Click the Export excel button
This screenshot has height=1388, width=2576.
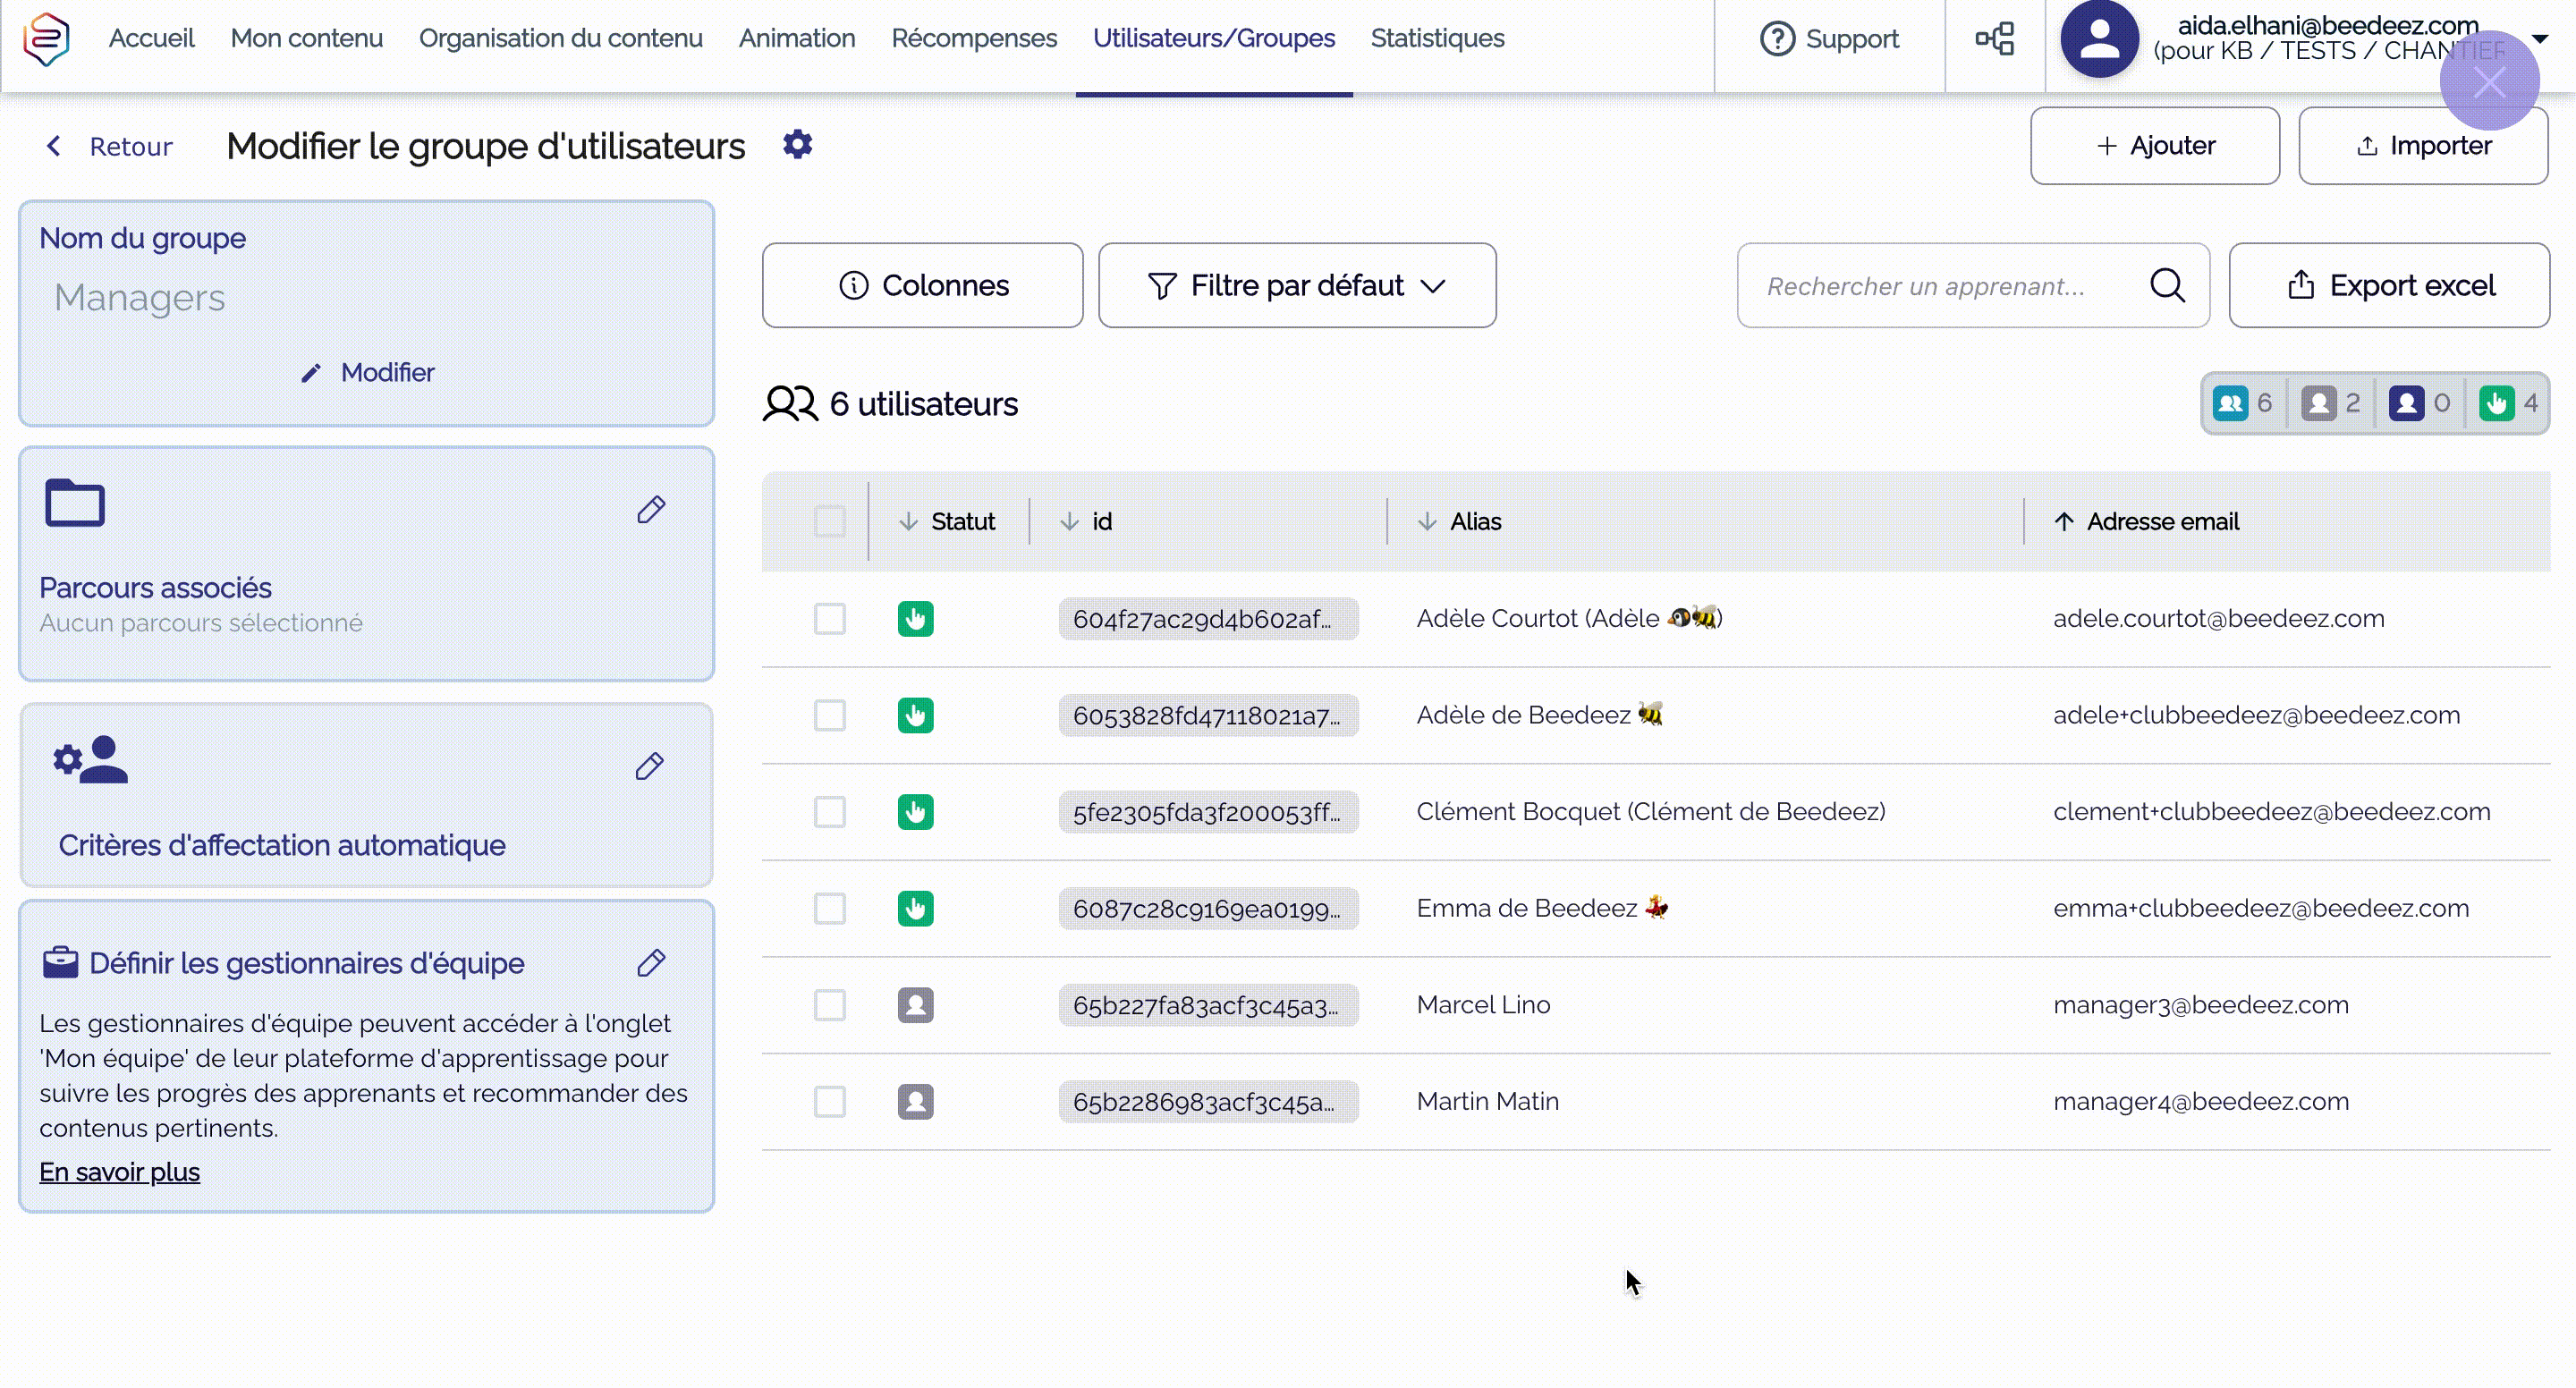pos(2389,286)
